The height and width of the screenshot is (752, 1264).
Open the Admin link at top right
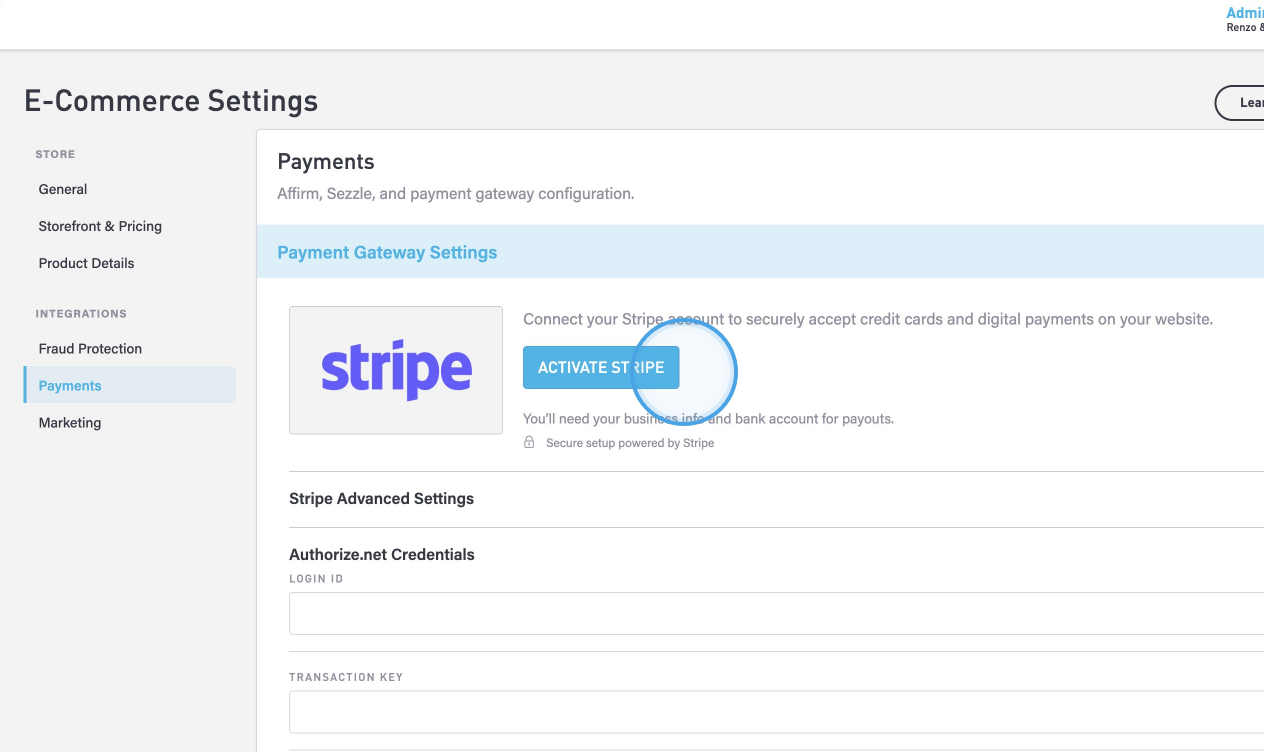tap(1245, 13)
